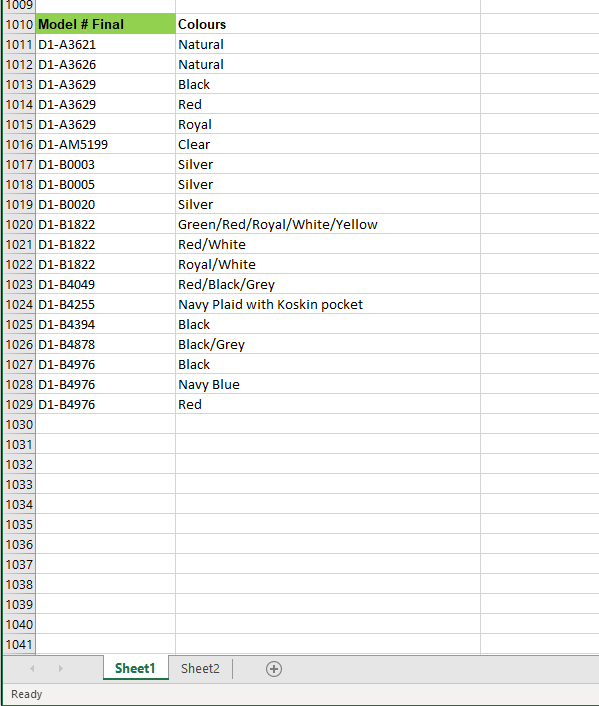Viewport: 599px width, 706px height.
Task: Select the Model # Final header cell
Action: point(105,24)
